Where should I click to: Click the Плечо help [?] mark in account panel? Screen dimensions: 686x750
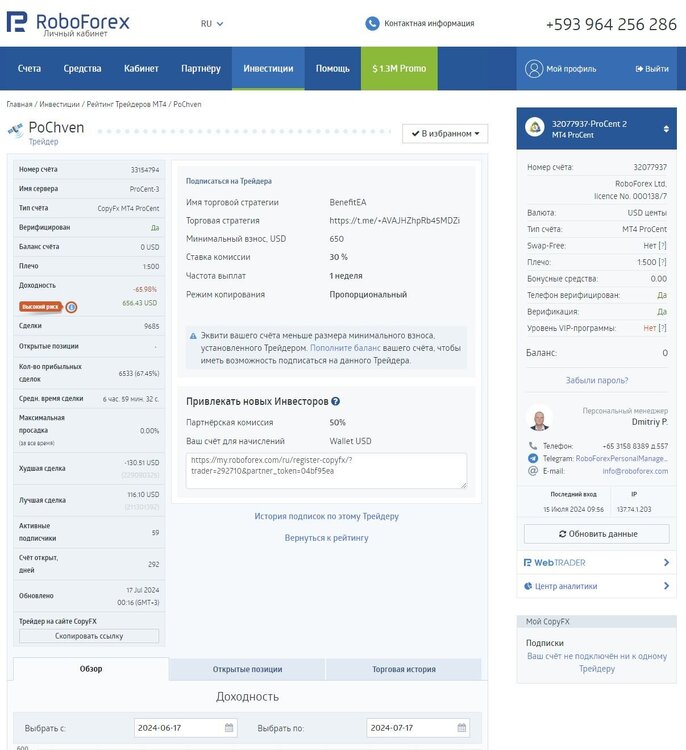click(x=662, y=262)
